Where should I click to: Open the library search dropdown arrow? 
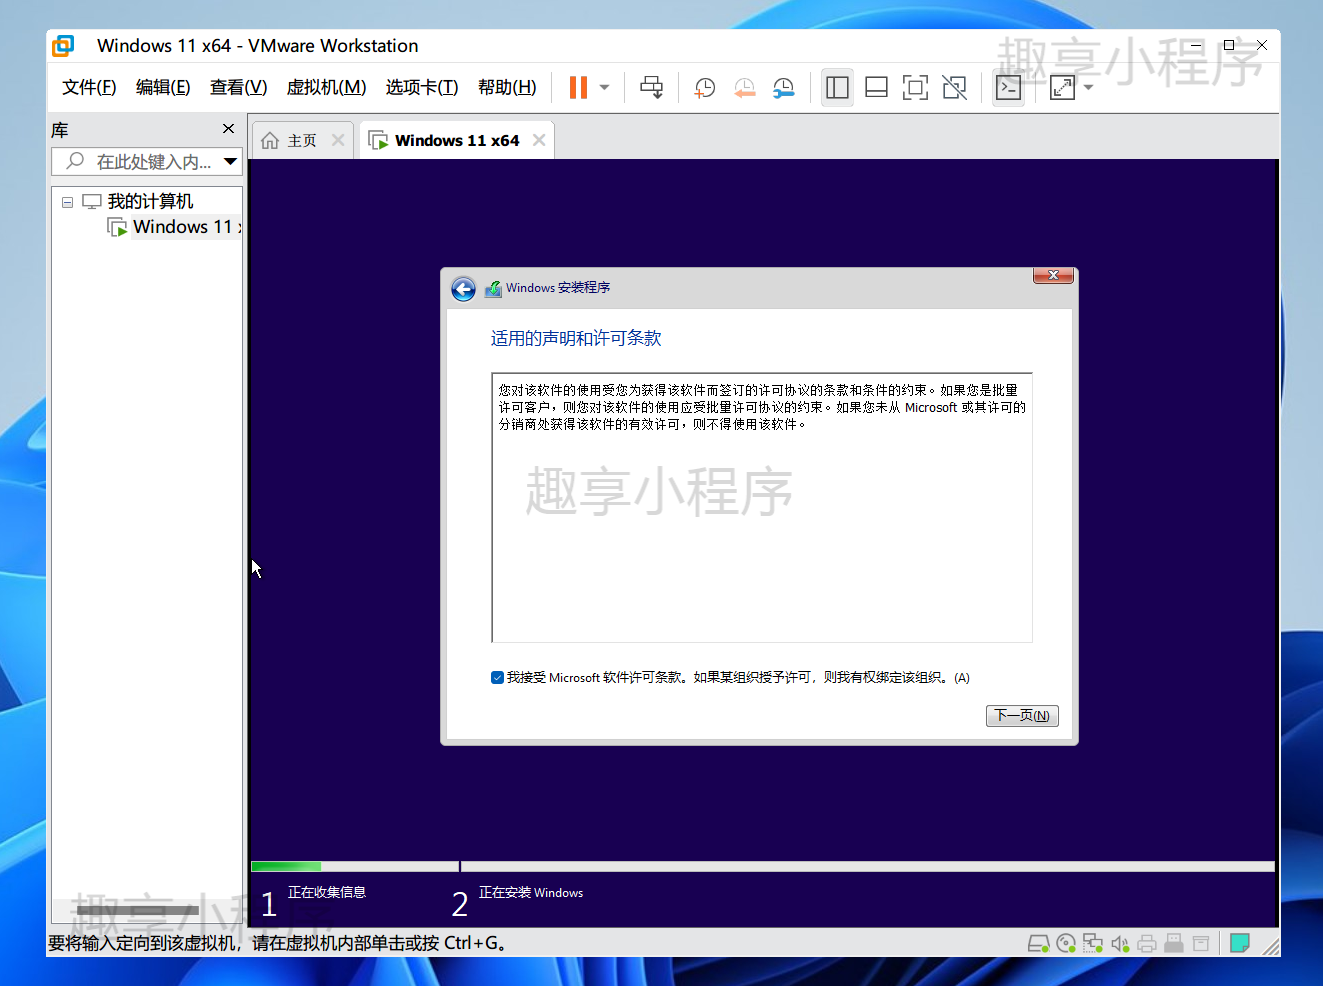pos(231,162)
